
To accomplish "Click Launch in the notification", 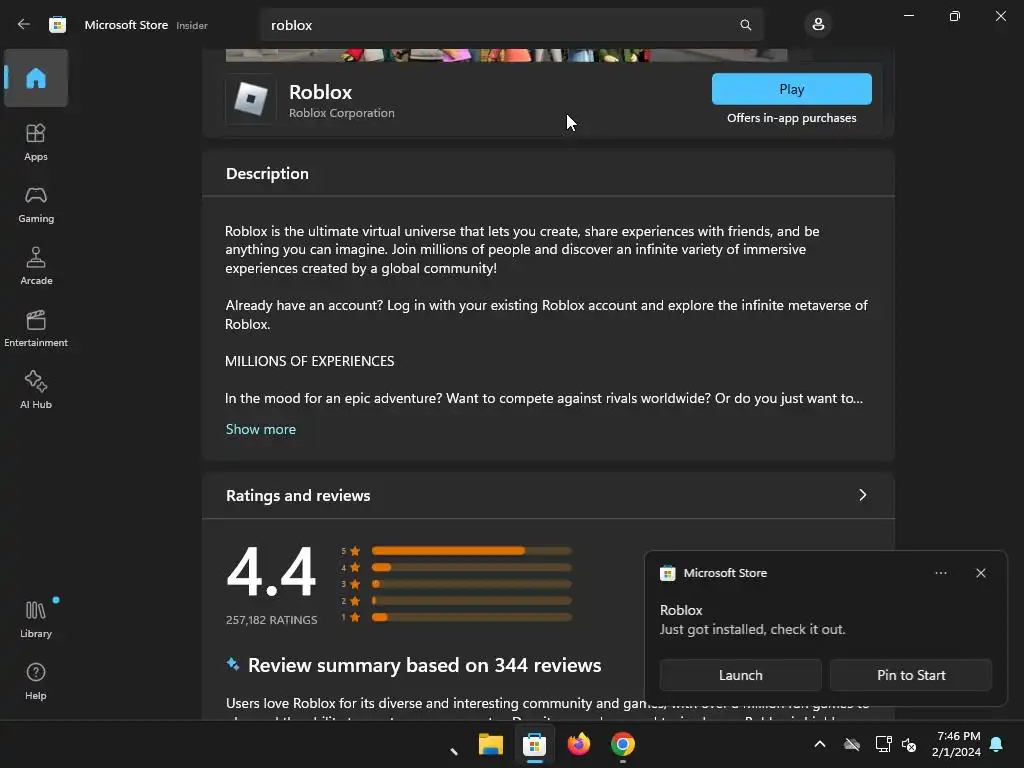I will coord(741,675).
